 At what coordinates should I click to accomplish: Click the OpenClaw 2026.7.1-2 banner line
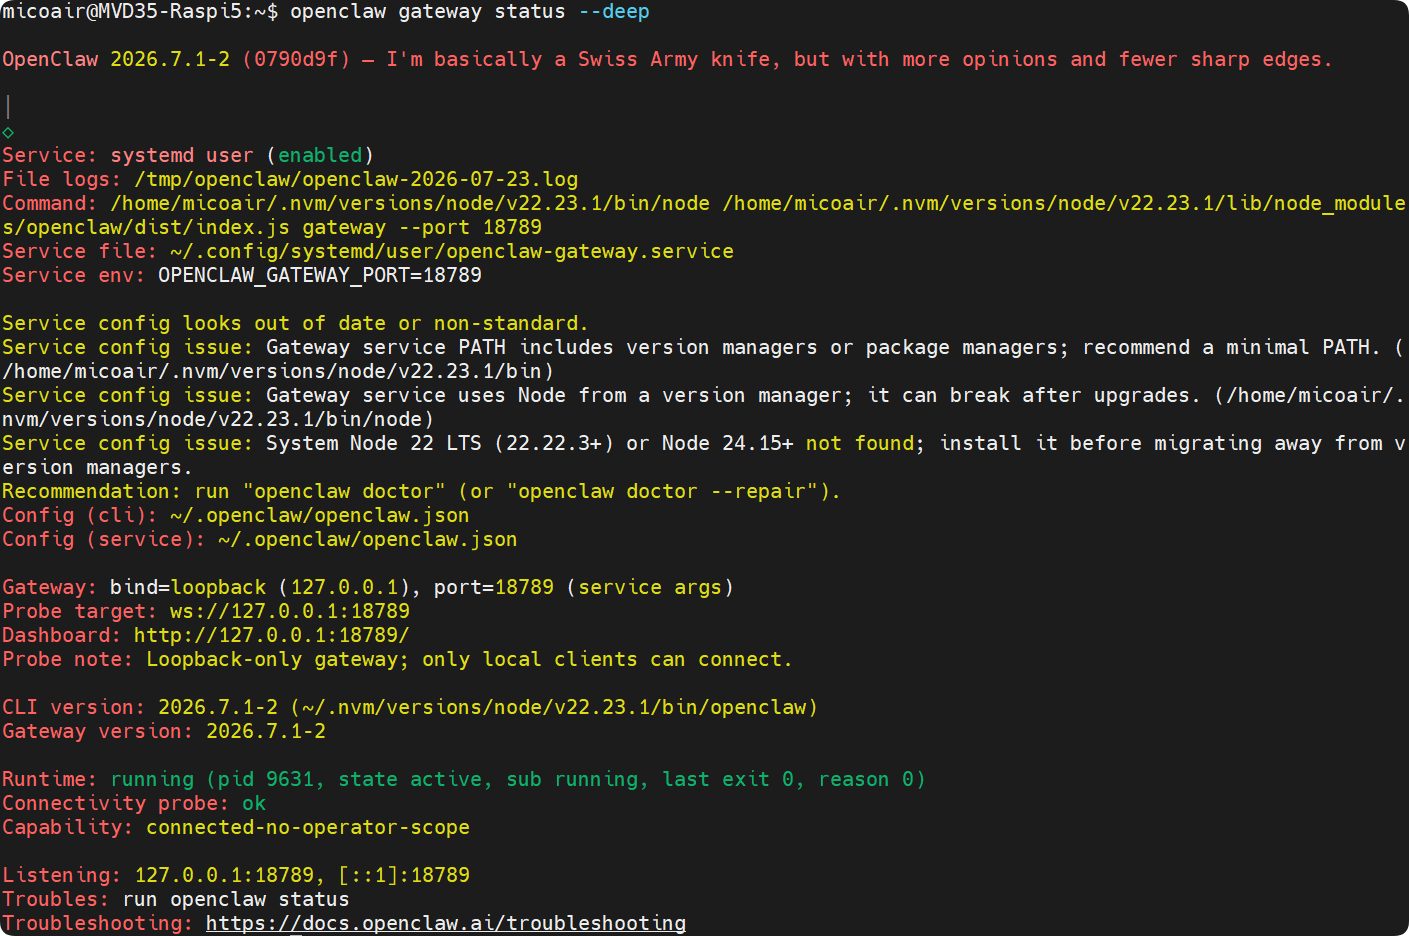[667, 59]
